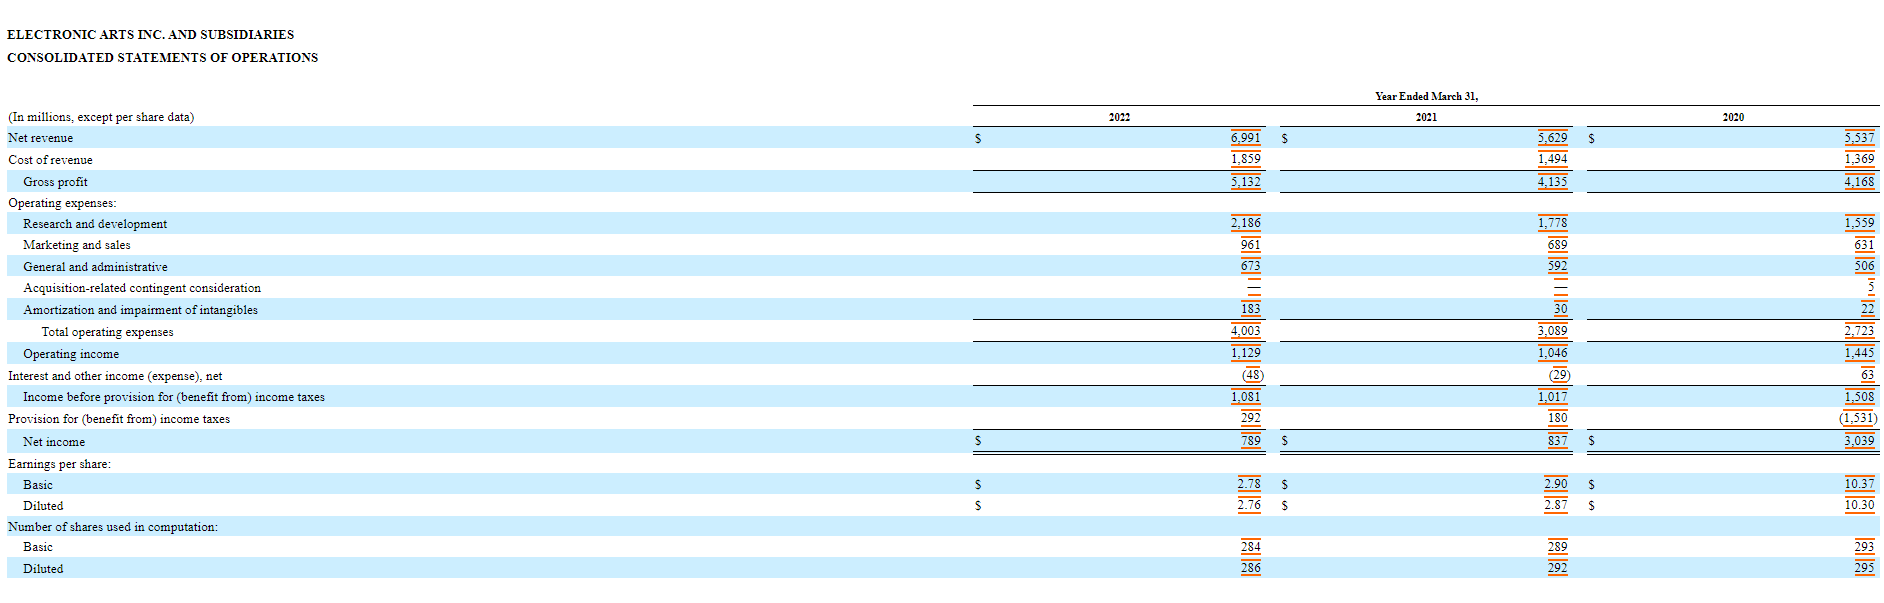The image size is (1884, 603).
Task: Click the 2022 column header
Action: 1119,117
